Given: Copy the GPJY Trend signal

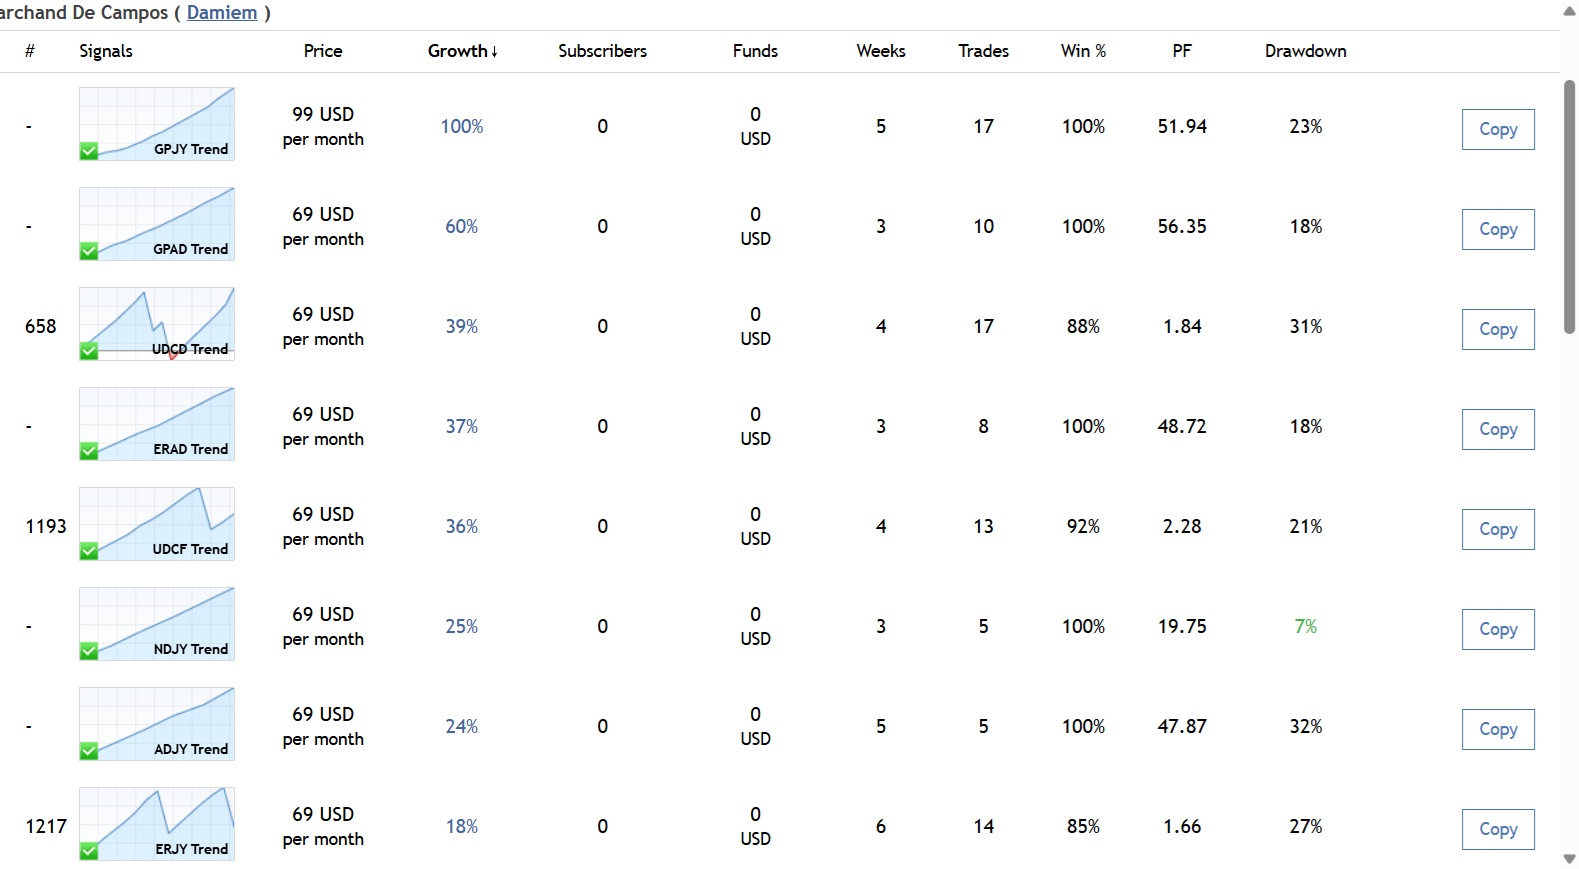Looking at the screenshot, I should 1497,129.
